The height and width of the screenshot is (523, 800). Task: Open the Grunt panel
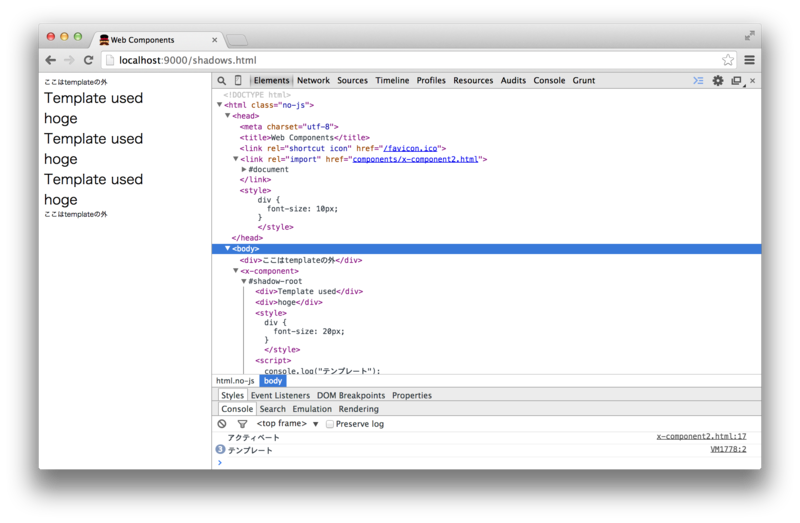(584, 81)
